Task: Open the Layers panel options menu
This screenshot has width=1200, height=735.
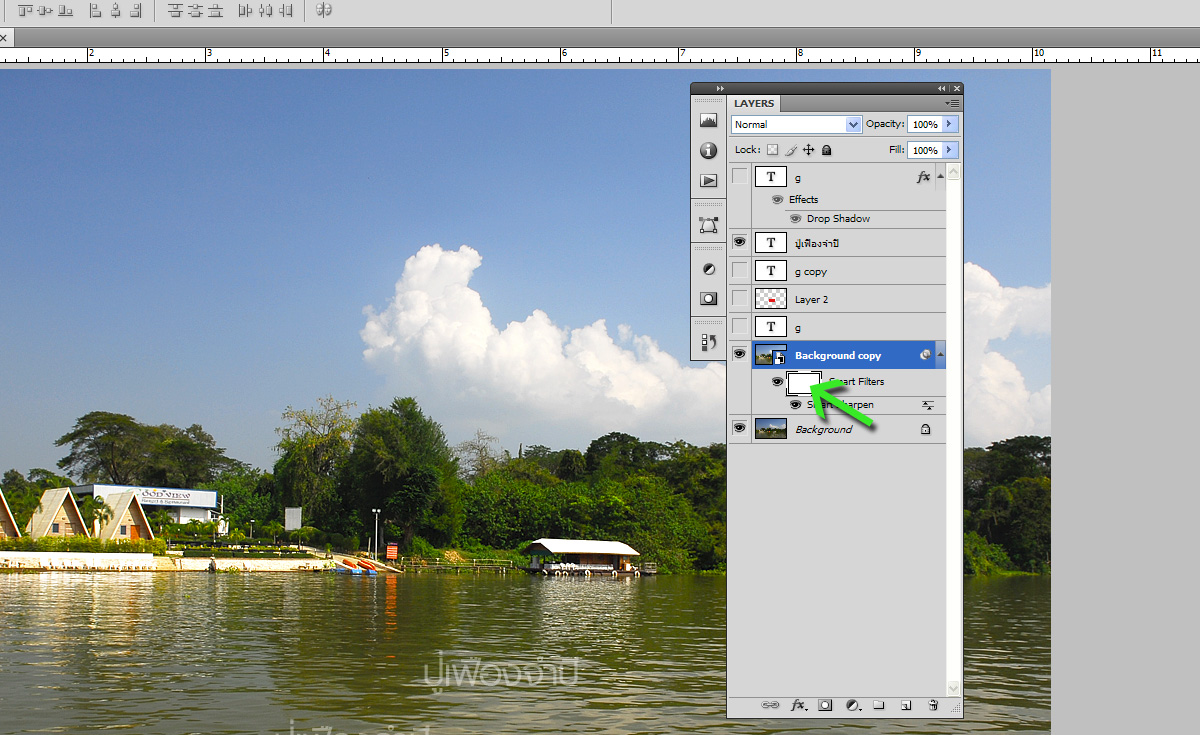Action: pyautogui.click(x=953, y=103)
